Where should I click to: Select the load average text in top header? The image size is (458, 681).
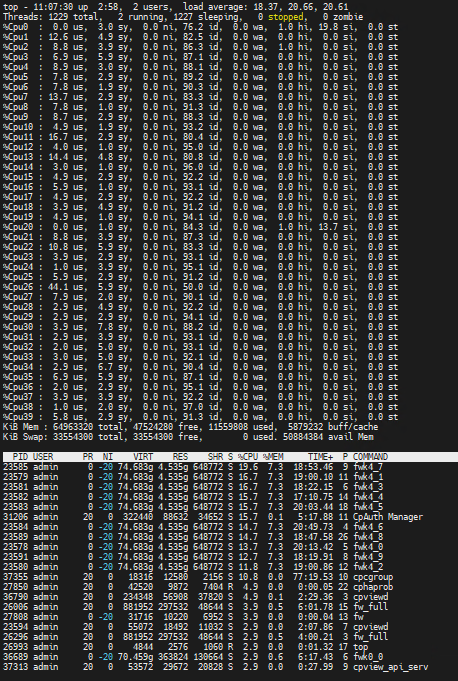[x=265, y=7]
